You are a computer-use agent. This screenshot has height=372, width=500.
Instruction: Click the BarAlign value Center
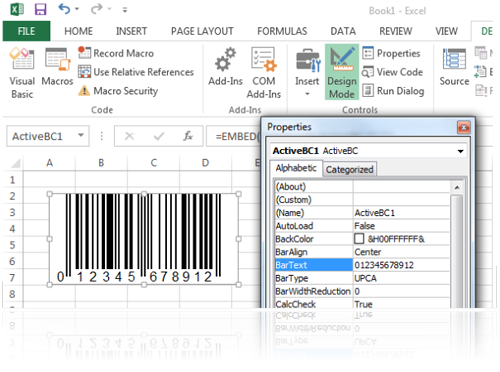pos(401,252)
